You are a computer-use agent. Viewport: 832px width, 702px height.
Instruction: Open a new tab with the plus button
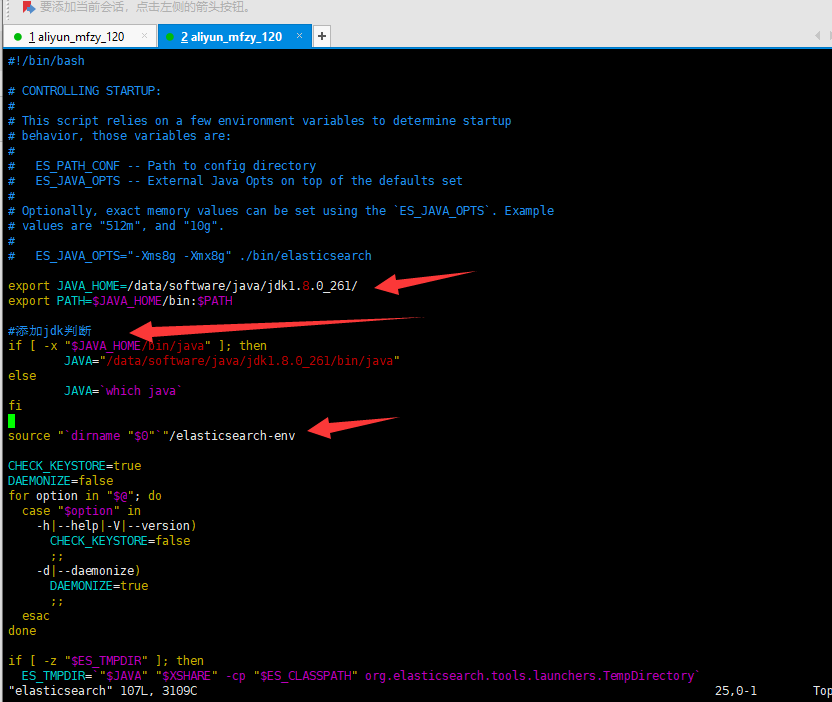pos(321,34)
